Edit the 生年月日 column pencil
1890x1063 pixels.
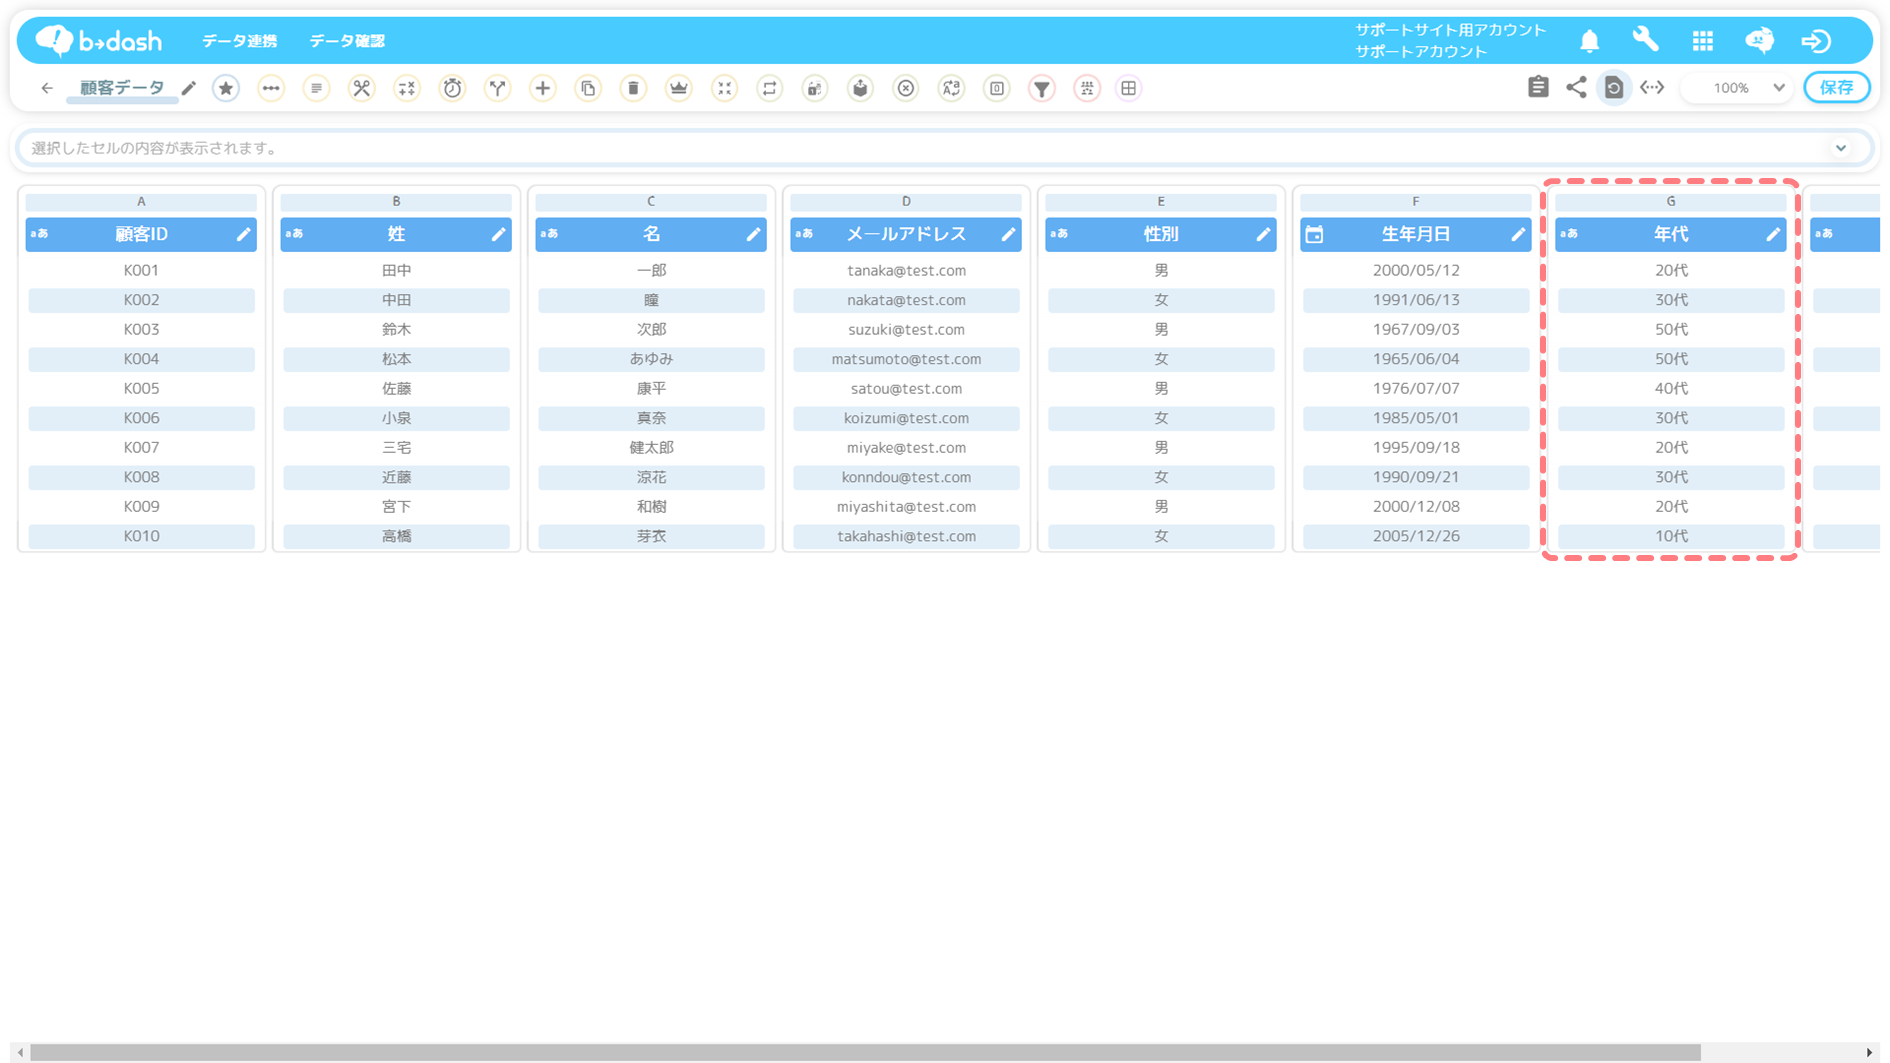point(1518,234)
